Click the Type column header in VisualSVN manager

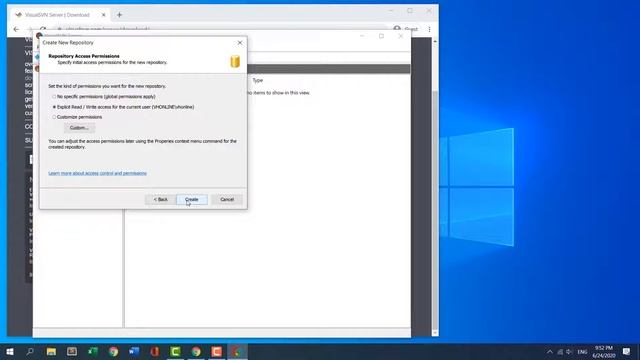258,80
